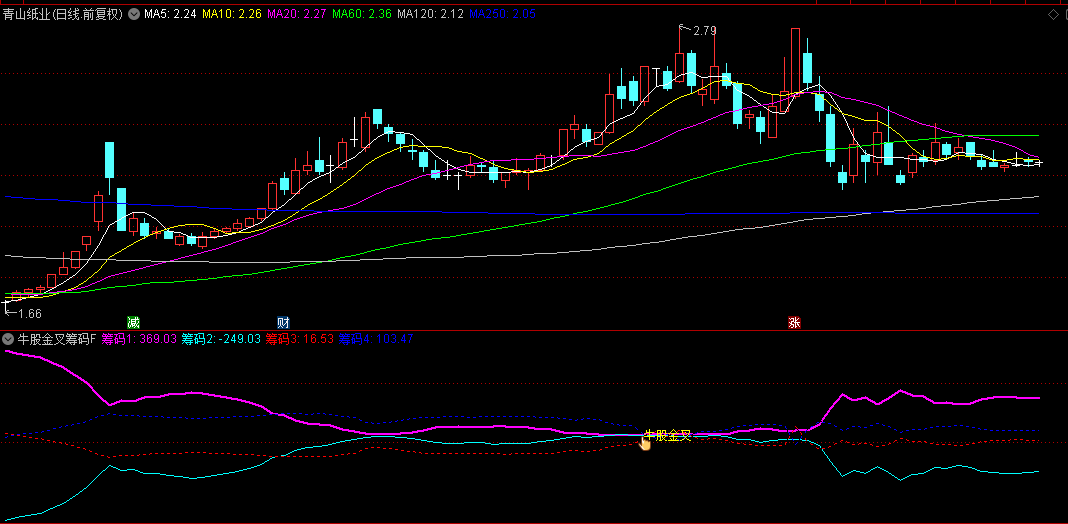The height and width of the screenshot is (524, 1068).
Task: Click the 2.79 highest price label
Action: (705, 30)
